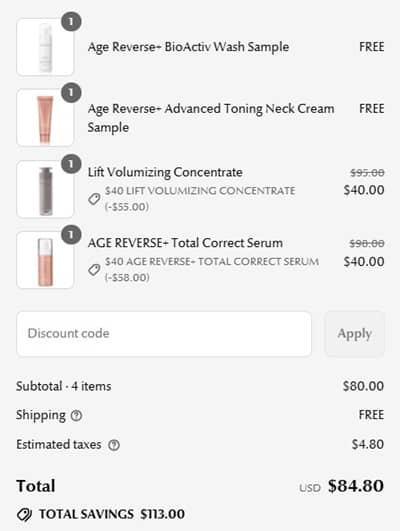Click the Estimated taxes help icon
400x531 pixels.
click(114, 445)
